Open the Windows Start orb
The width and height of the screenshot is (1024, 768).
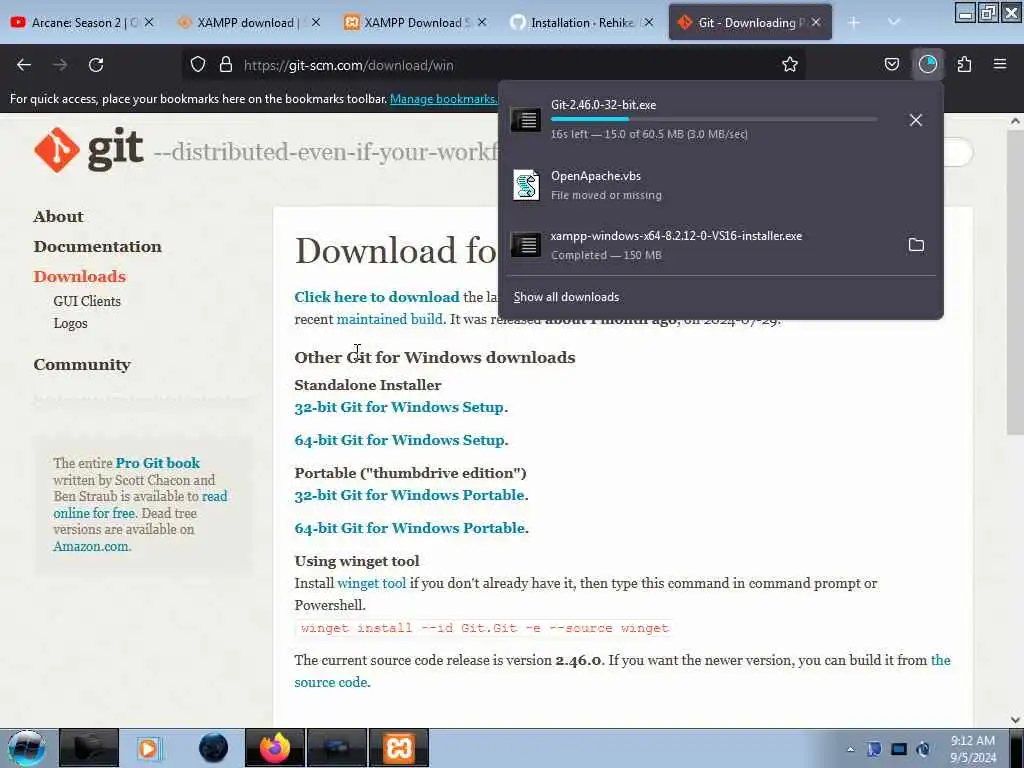(x=27, y=748)
